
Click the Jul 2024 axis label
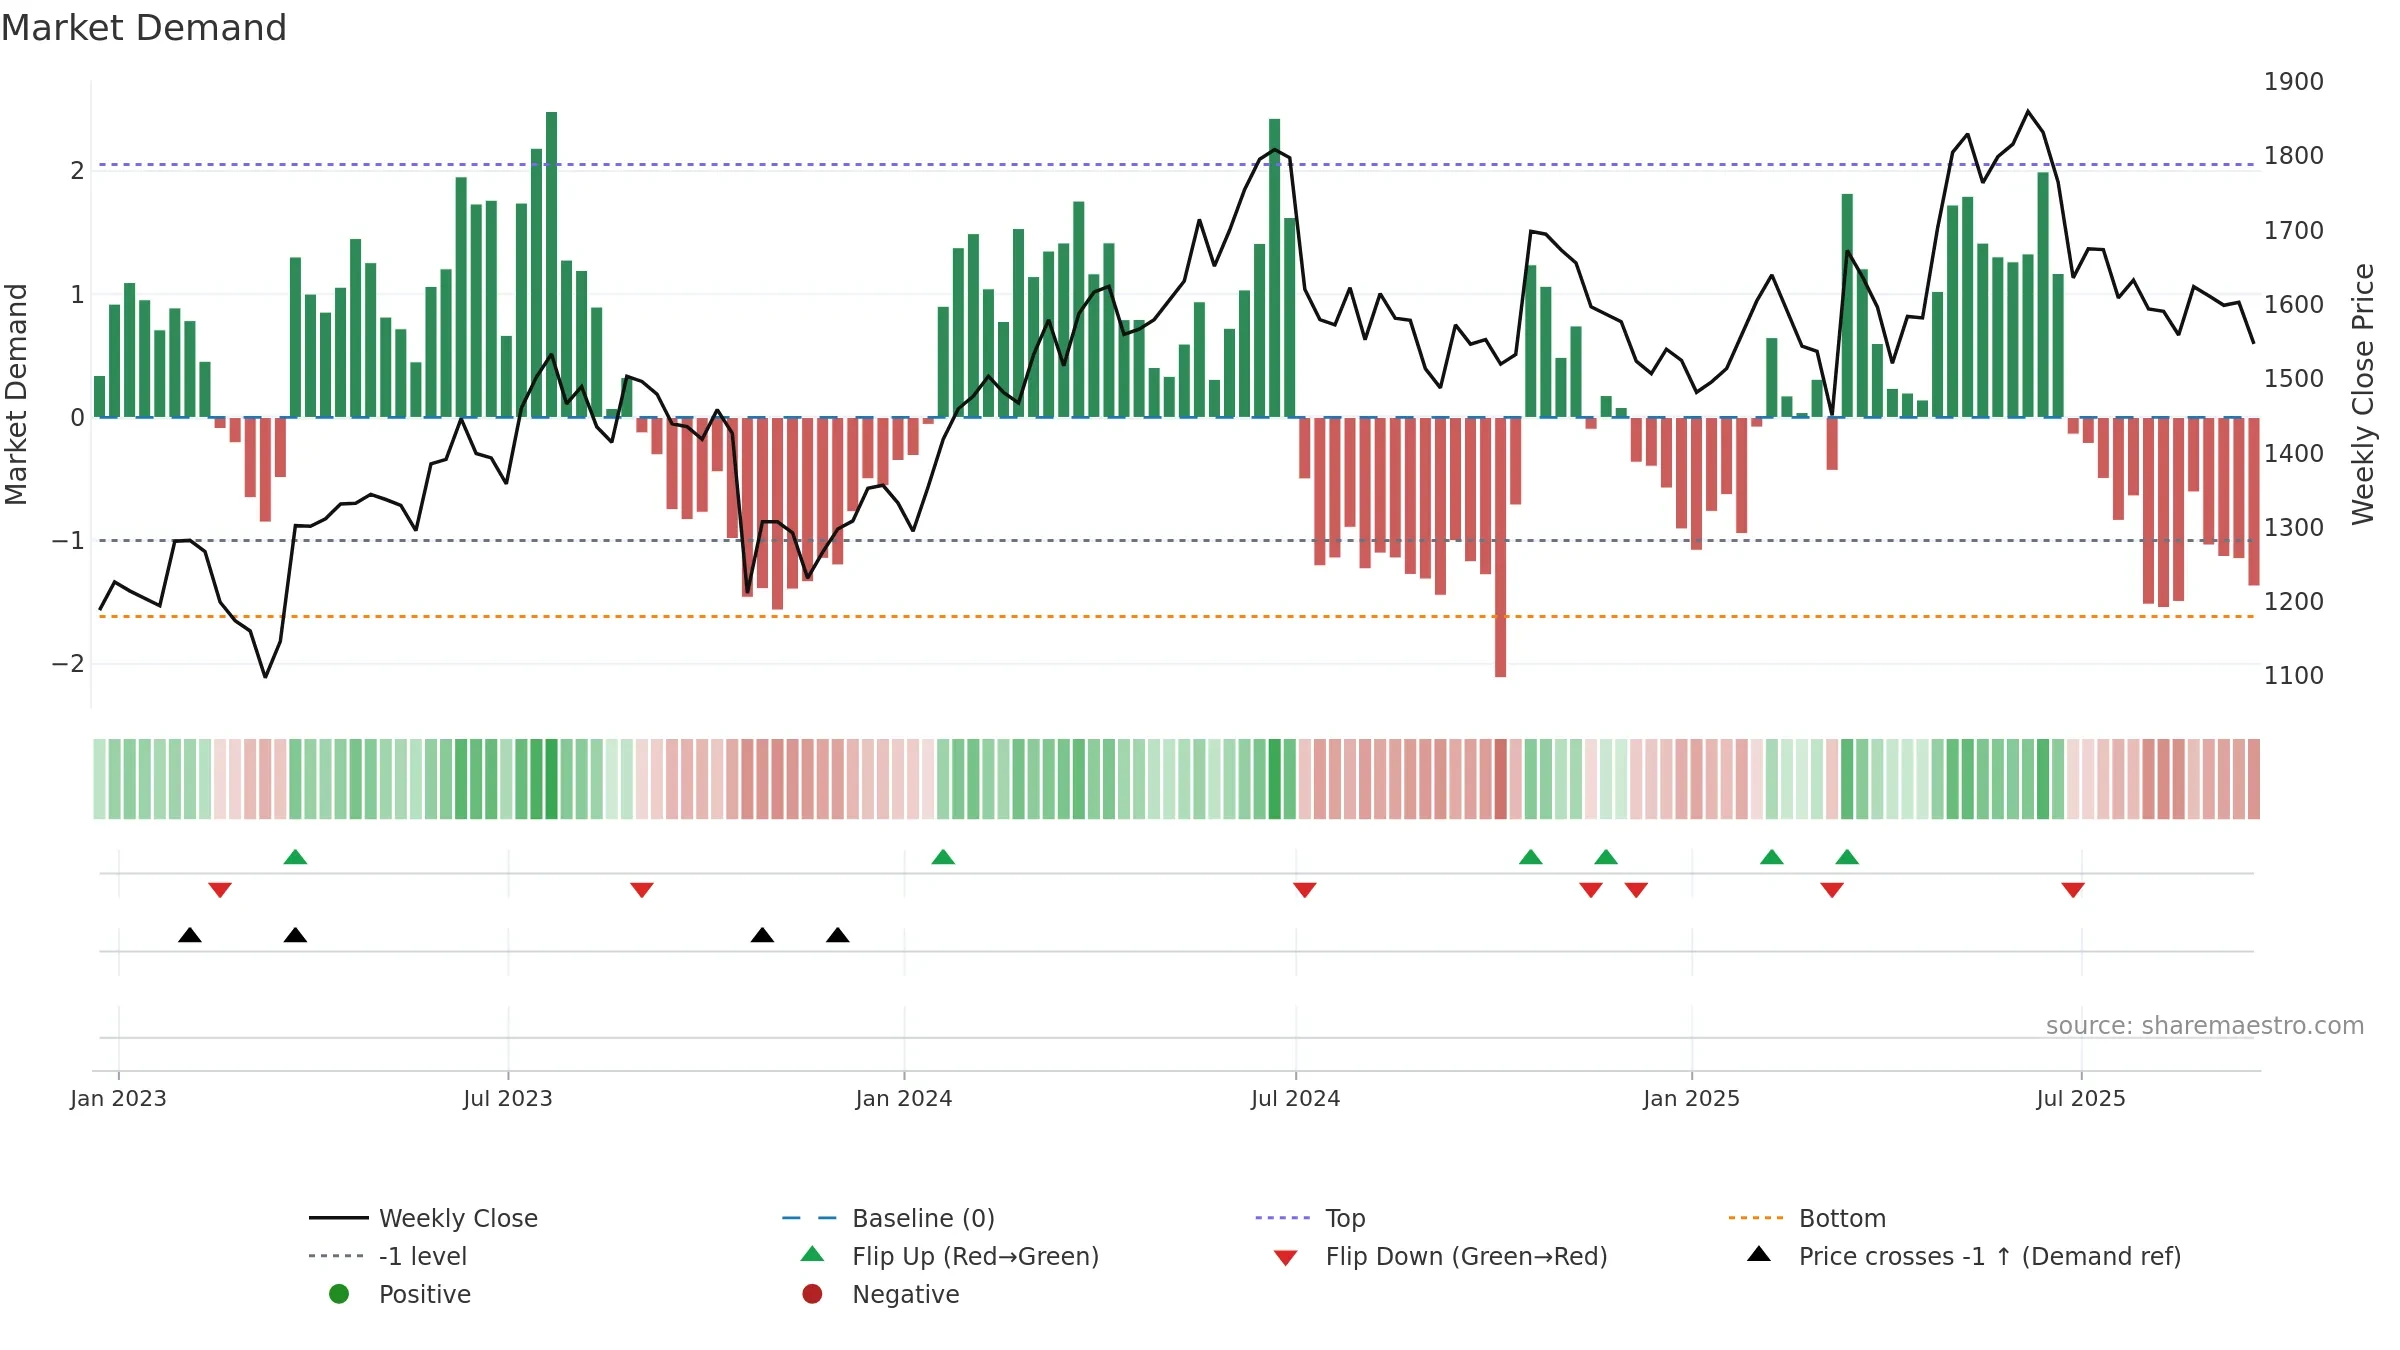point(1296,1099)
